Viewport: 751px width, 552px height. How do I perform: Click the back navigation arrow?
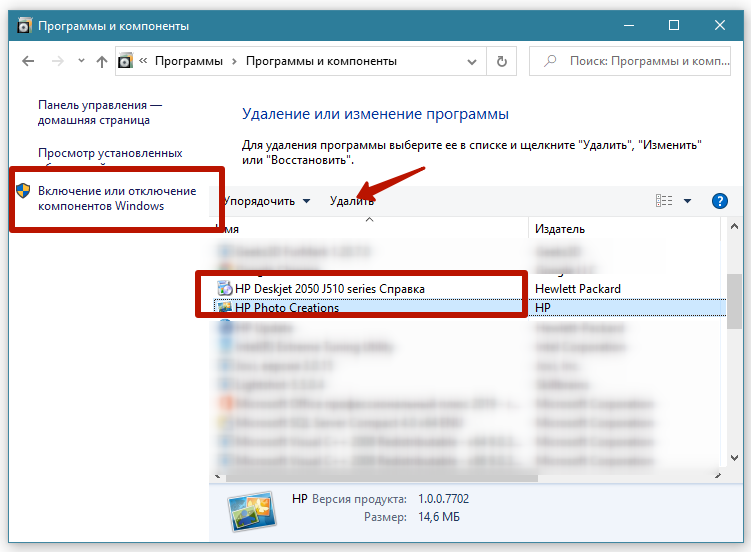(28, 61)
